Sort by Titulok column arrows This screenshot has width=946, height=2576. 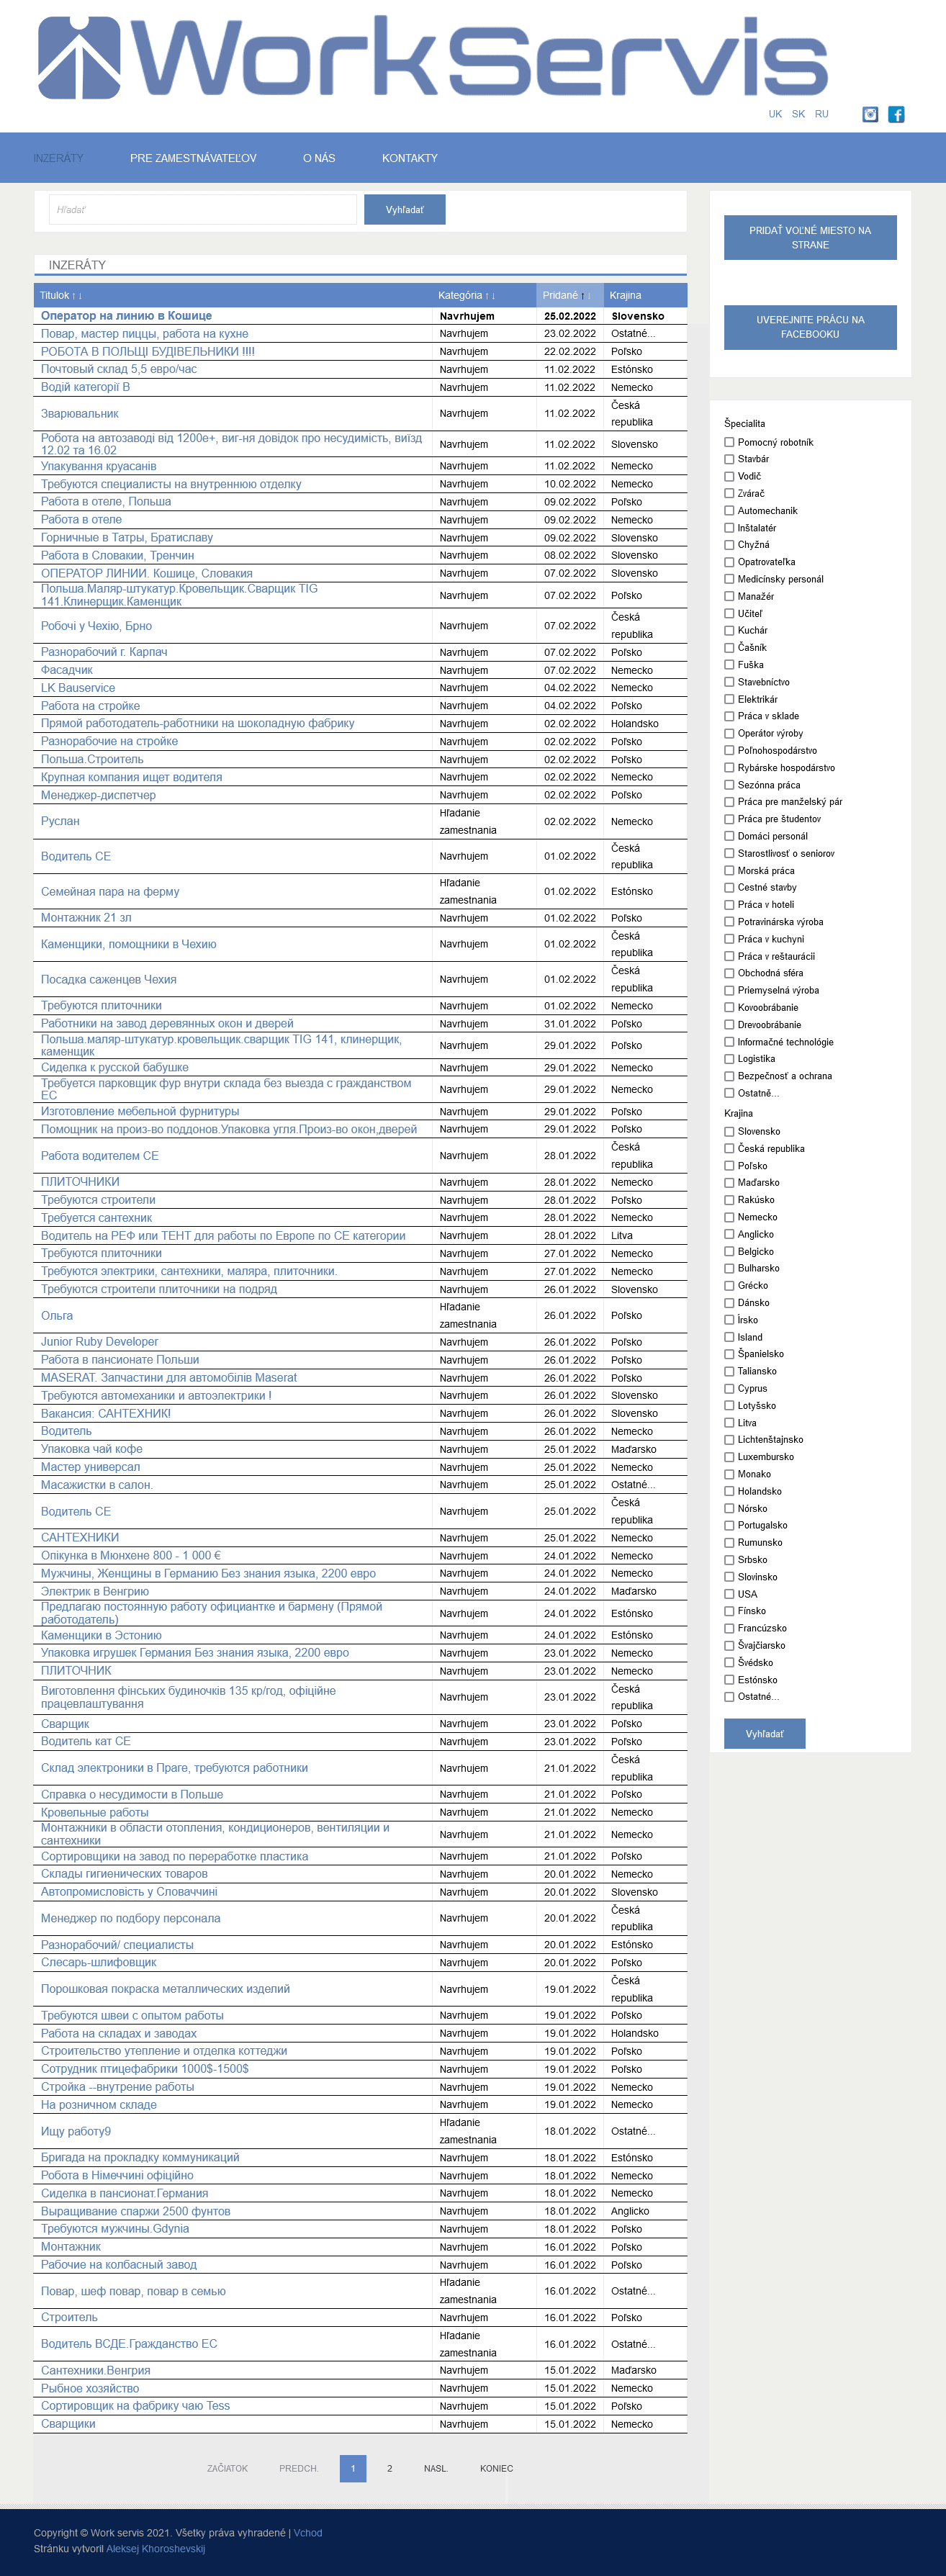click(x=77, y=296)
